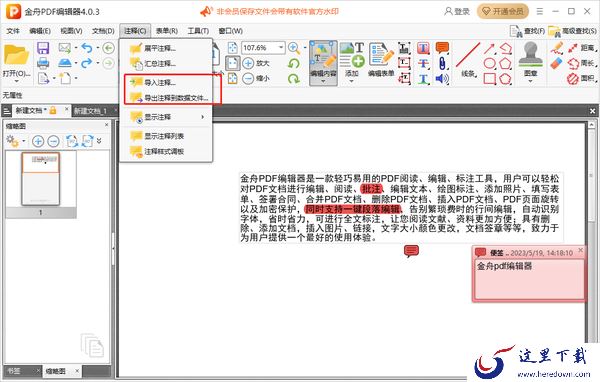Select the orange Sticky note tool
The width and height of the screenshot is (600, 382).
[442, 48]
